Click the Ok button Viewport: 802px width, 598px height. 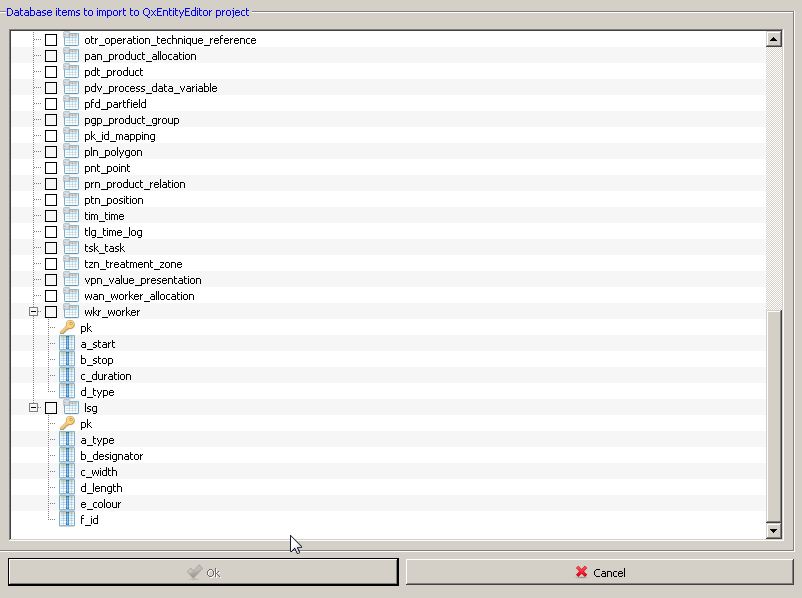(203, 572)
